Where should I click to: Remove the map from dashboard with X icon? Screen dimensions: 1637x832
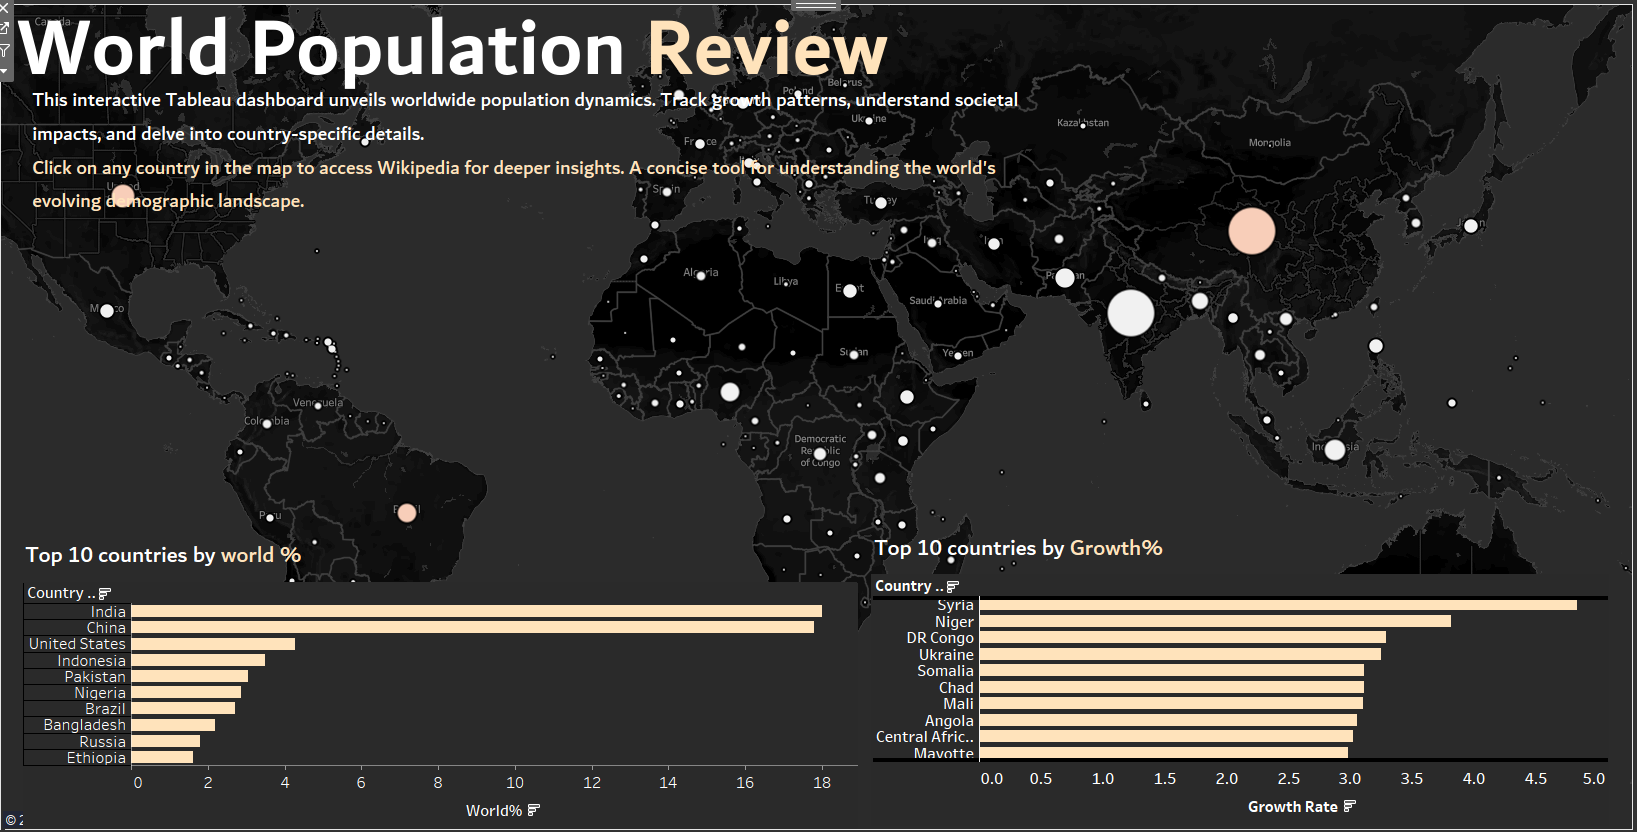(x=4, y=8)
